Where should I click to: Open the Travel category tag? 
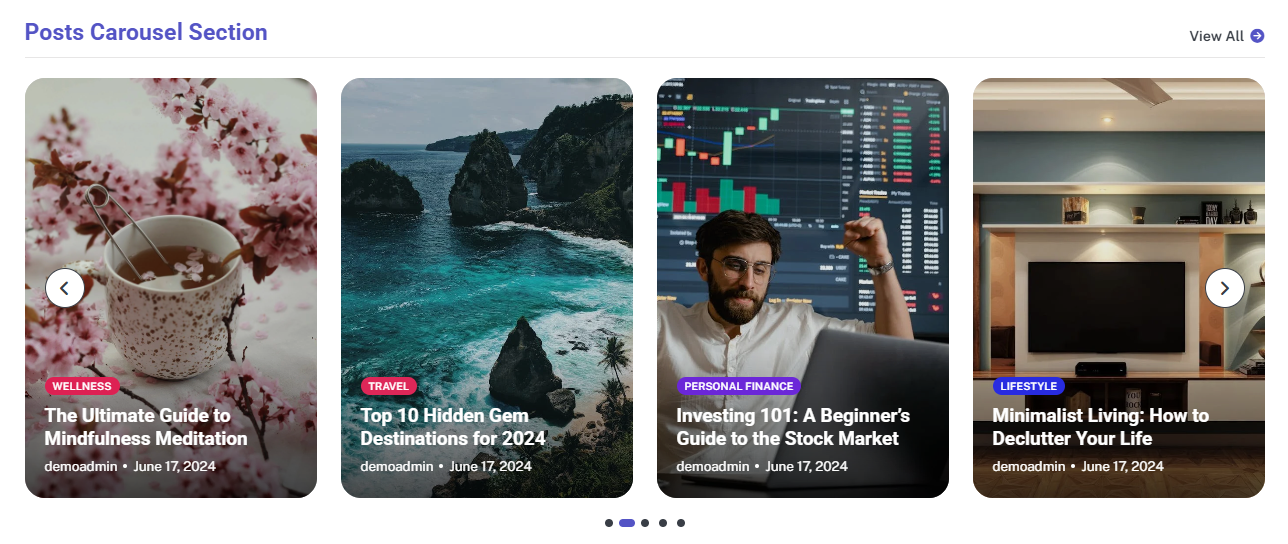389,386
